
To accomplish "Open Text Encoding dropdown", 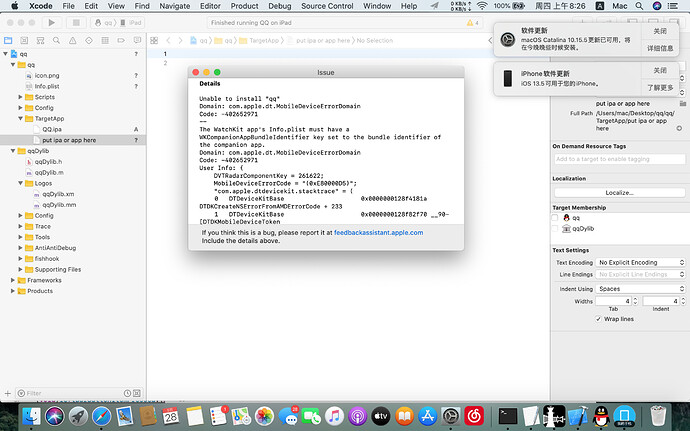I will click(x=640, y=262).
